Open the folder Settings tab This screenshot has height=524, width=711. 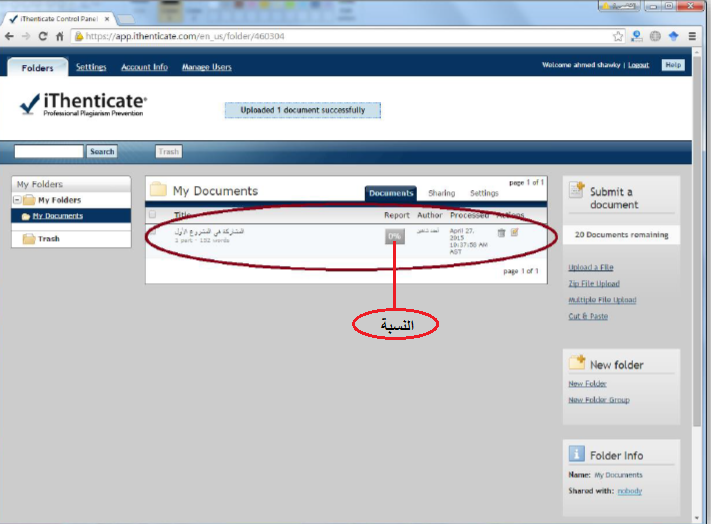(x=484, y=193)
